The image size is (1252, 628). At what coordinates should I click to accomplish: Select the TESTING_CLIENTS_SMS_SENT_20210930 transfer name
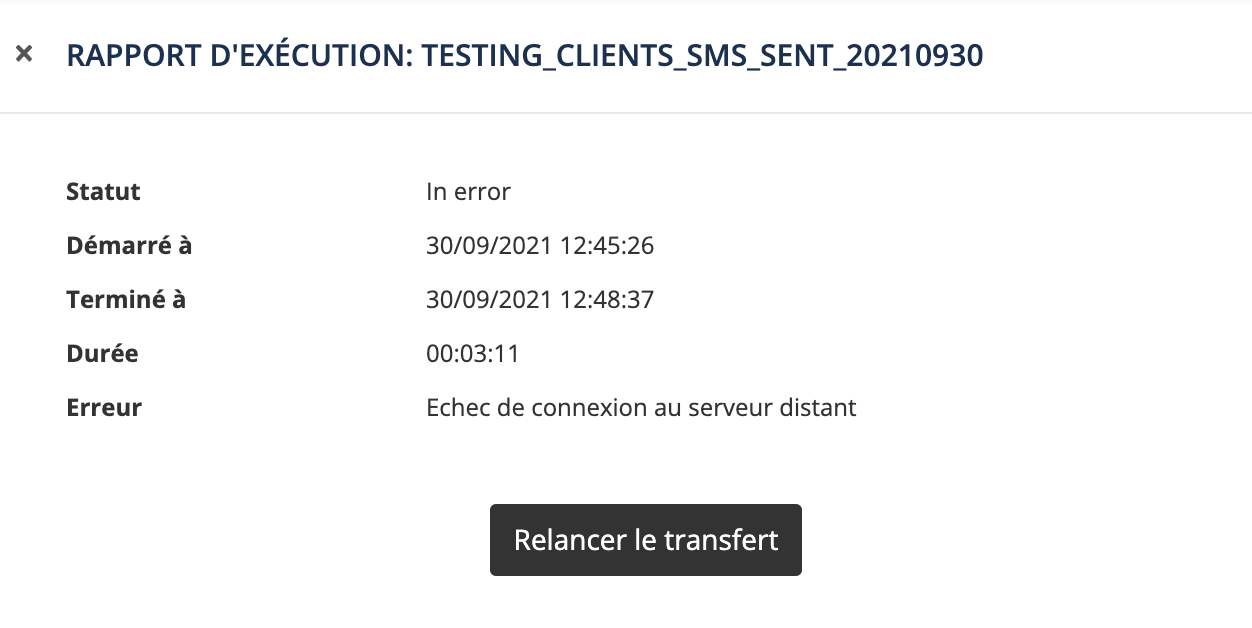702,55
